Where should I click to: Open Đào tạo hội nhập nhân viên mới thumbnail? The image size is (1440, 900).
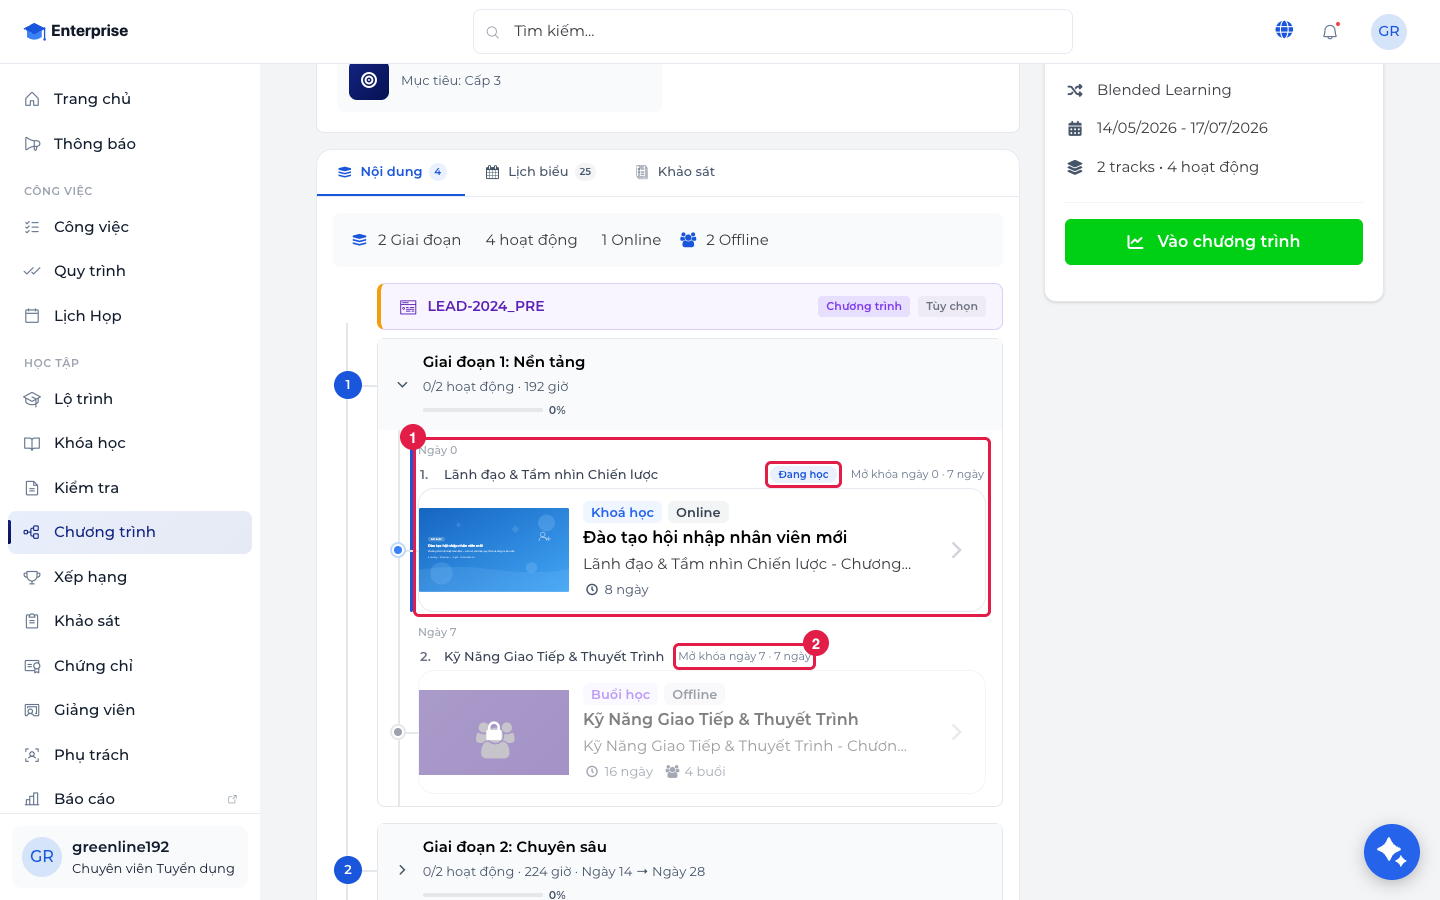pyautogui.click(x=494, y=550)
